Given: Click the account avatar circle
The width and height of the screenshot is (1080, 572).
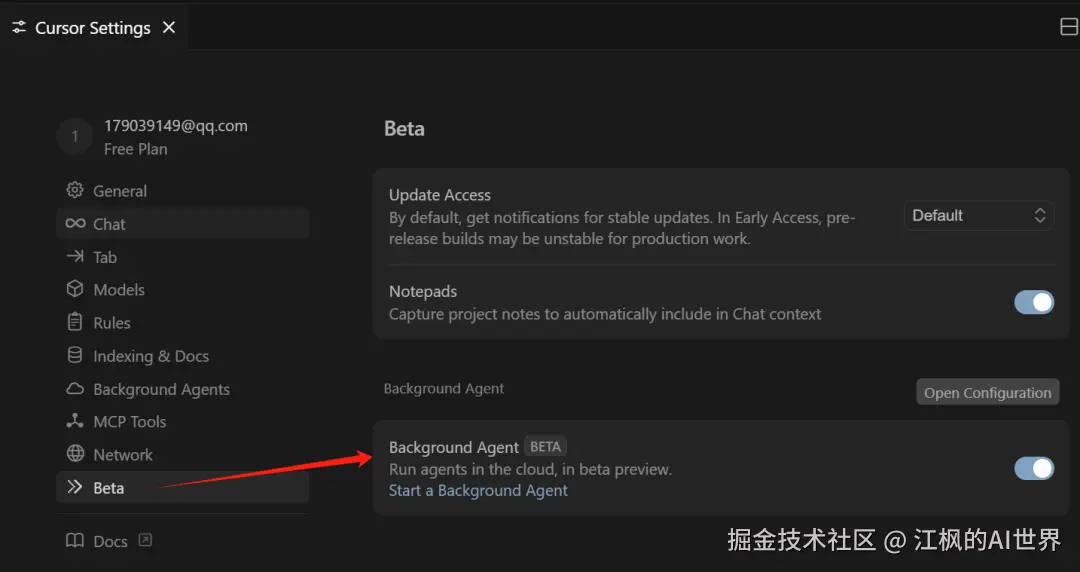Looking at the screenshot, I should tap(74, 137).
